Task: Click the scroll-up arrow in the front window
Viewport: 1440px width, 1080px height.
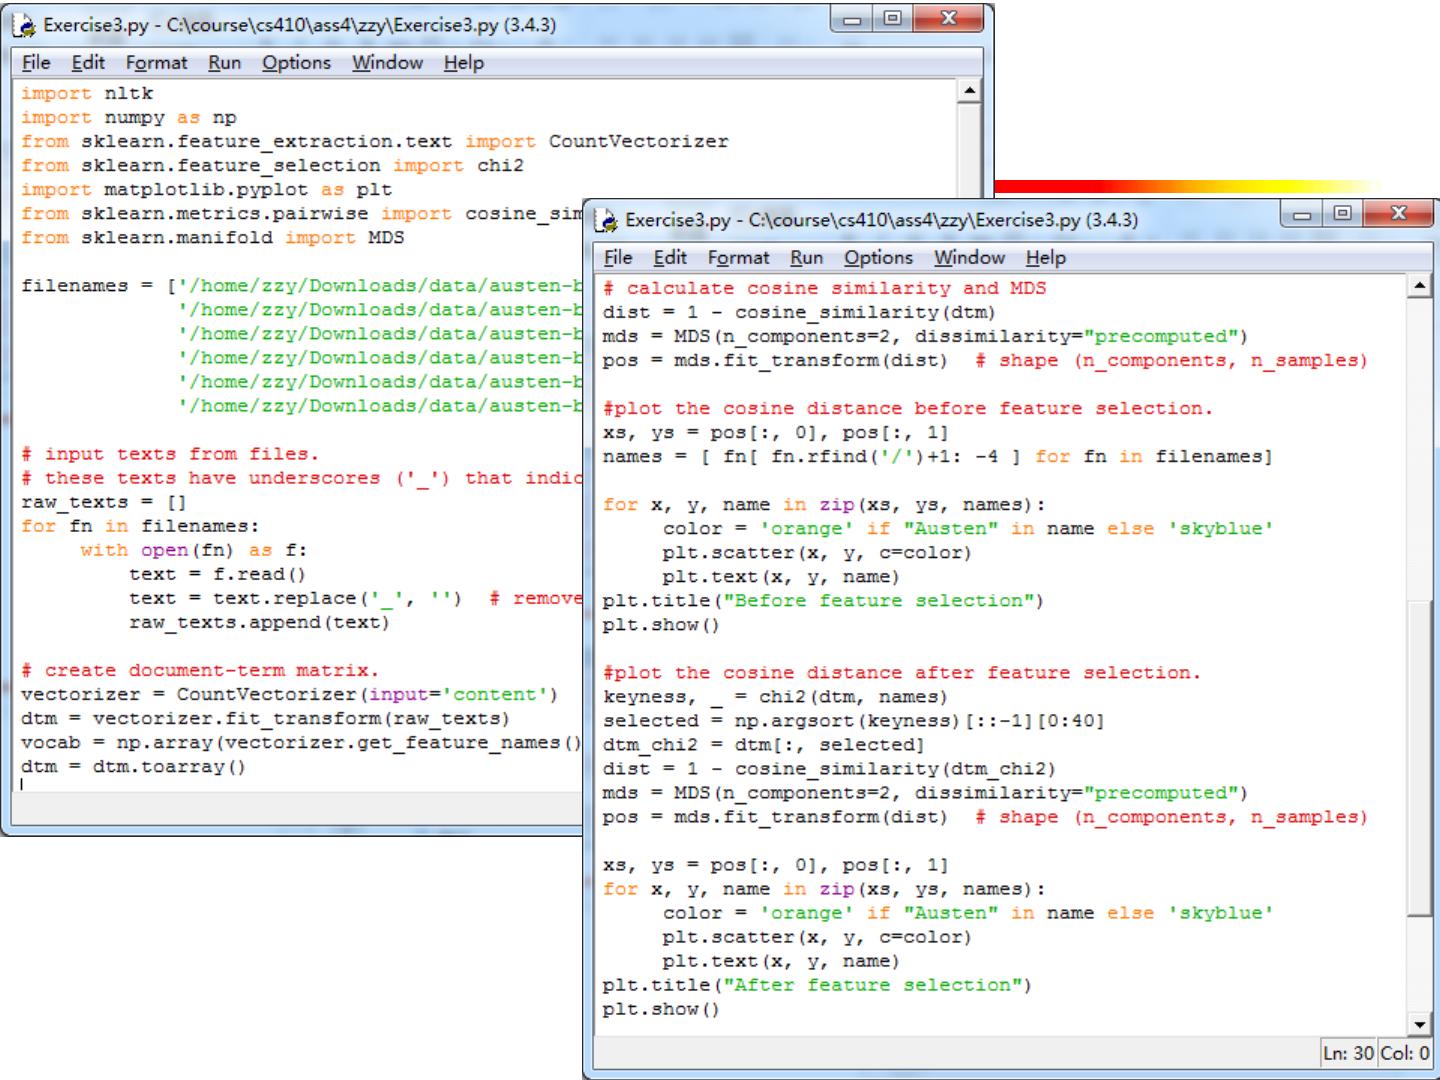Action: [x=1419, y=287]
